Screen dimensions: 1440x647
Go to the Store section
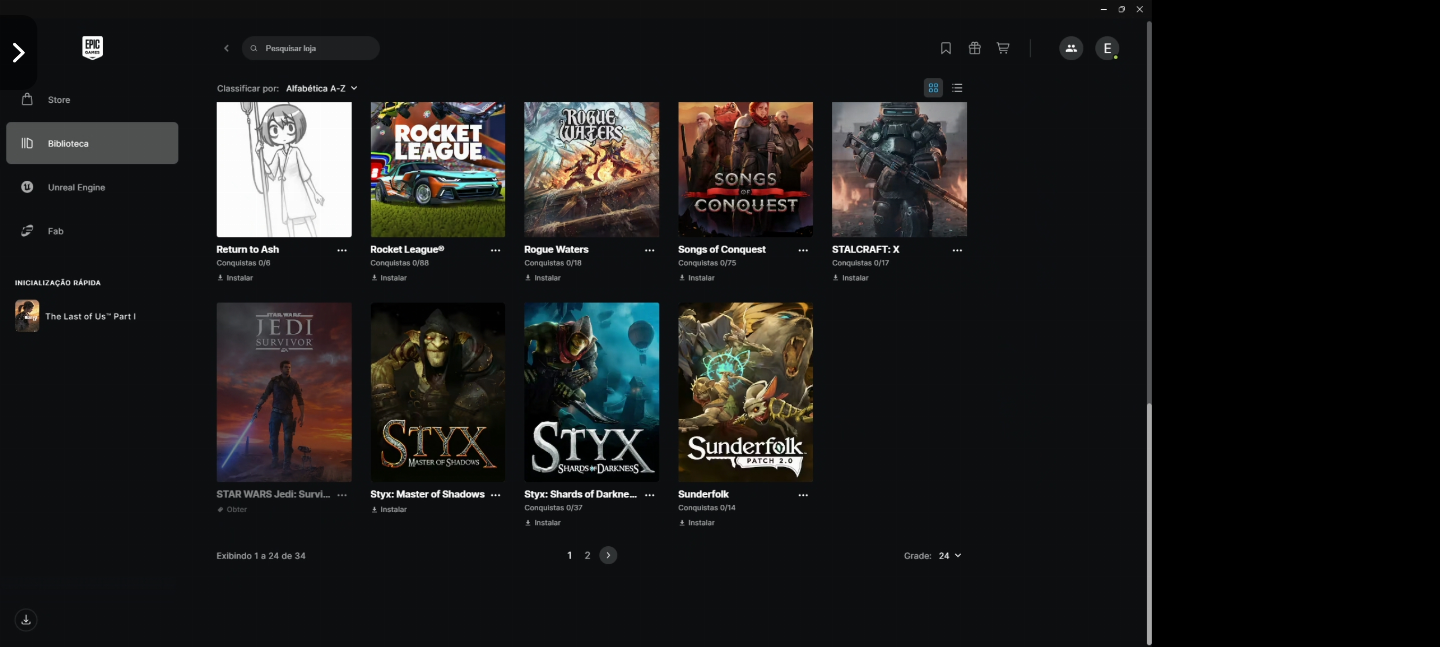[x=92, y=100]
